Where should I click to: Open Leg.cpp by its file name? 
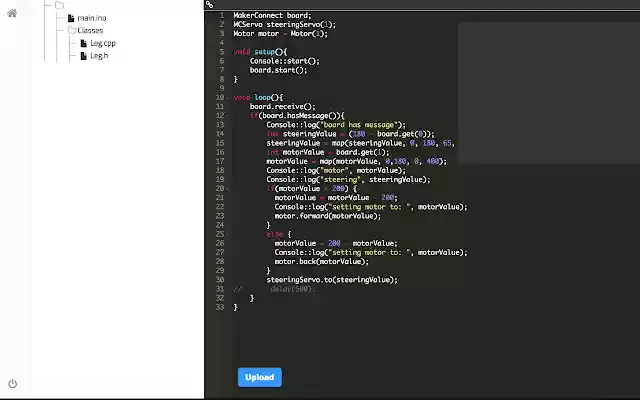(x=103, y=43)
